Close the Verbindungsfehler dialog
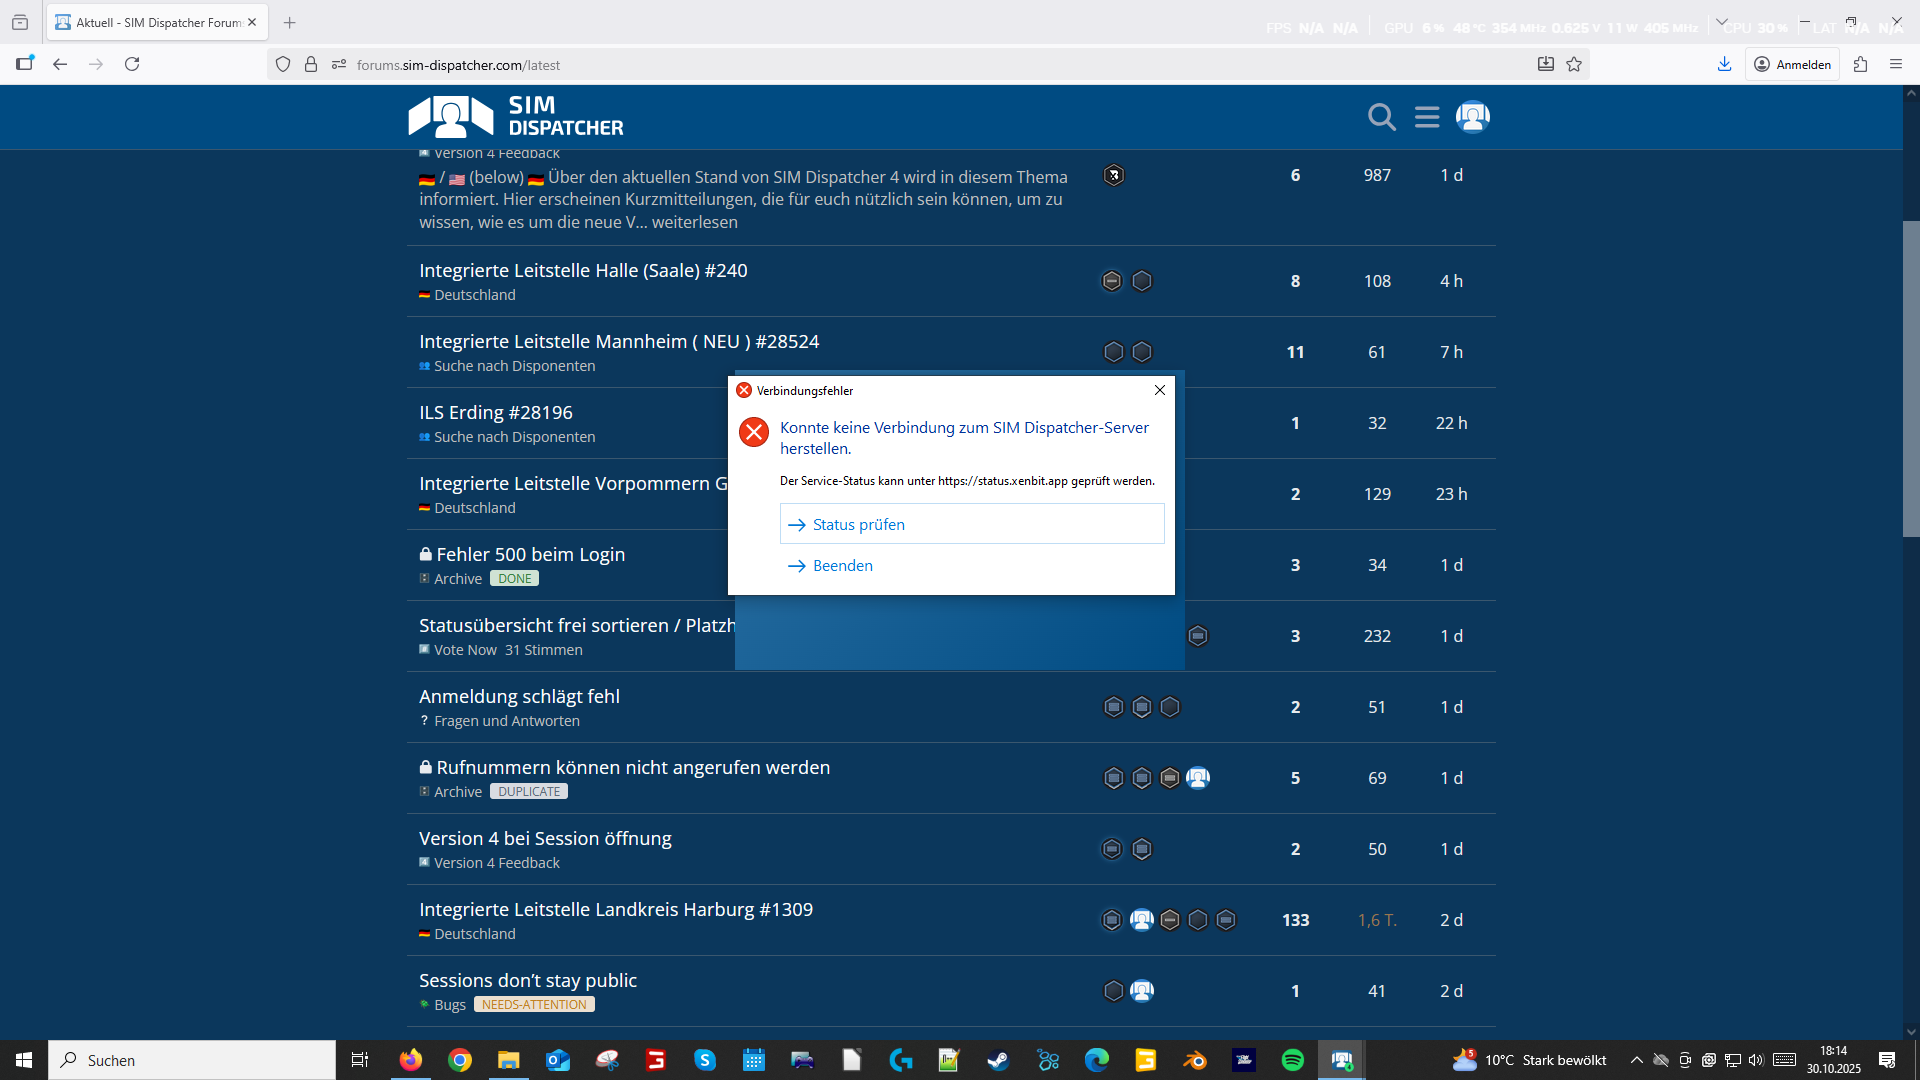Image resolution: width=1920 pixels, height=1080 pixels. [x=1160, y=390]
